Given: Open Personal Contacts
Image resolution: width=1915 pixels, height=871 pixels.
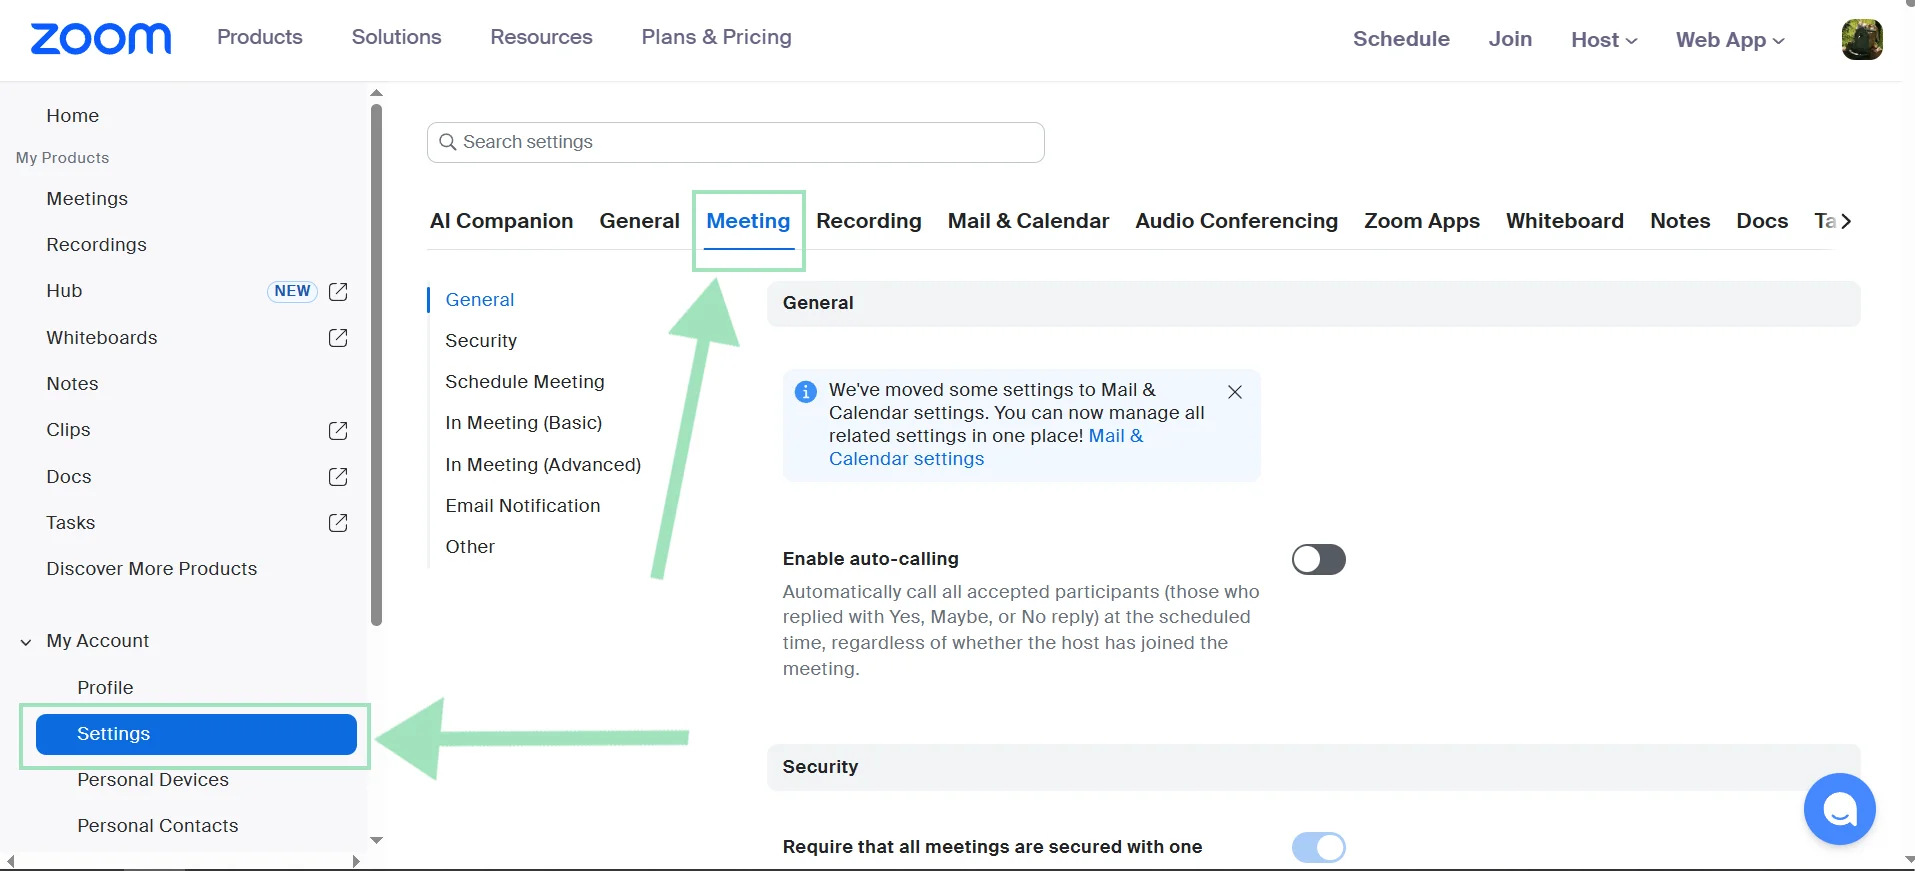Looking at the screenshot, I should pyautogui.click(x=158, y=826).
